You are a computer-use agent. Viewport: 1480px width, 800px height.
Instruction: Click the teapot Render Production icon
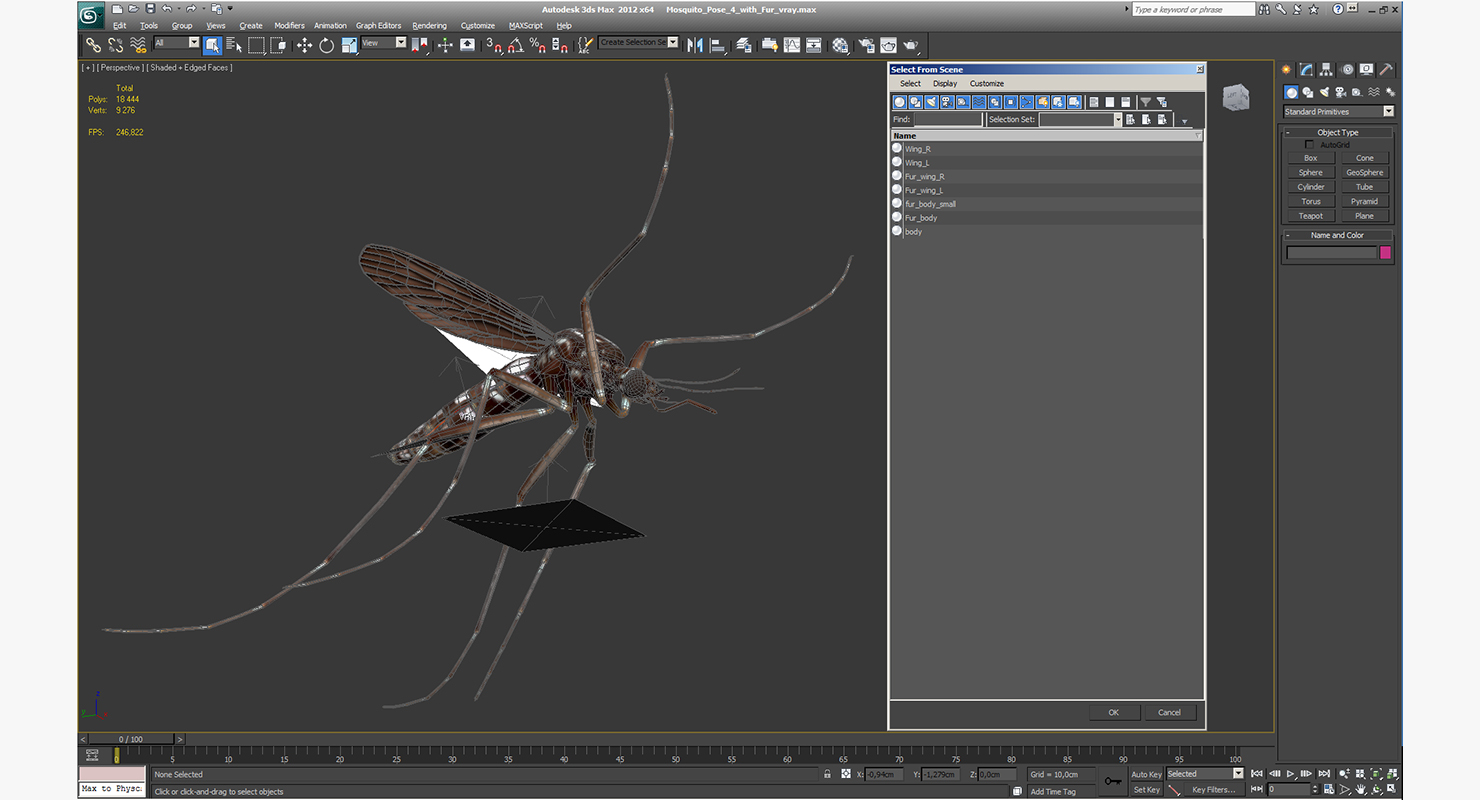coord(911,44)
